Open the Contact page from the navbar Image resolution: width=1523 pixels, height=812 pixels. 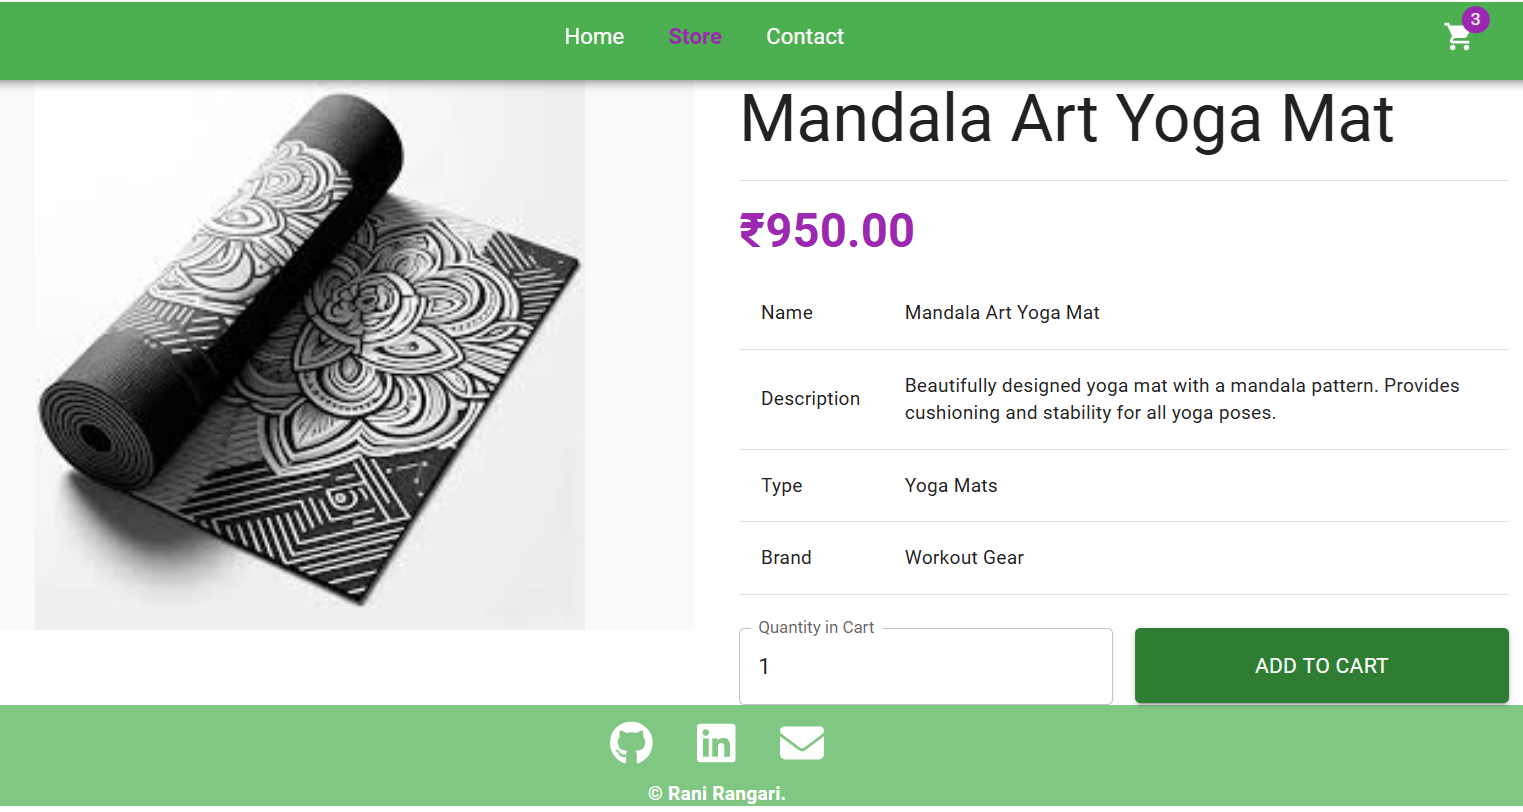pos(804,36)
